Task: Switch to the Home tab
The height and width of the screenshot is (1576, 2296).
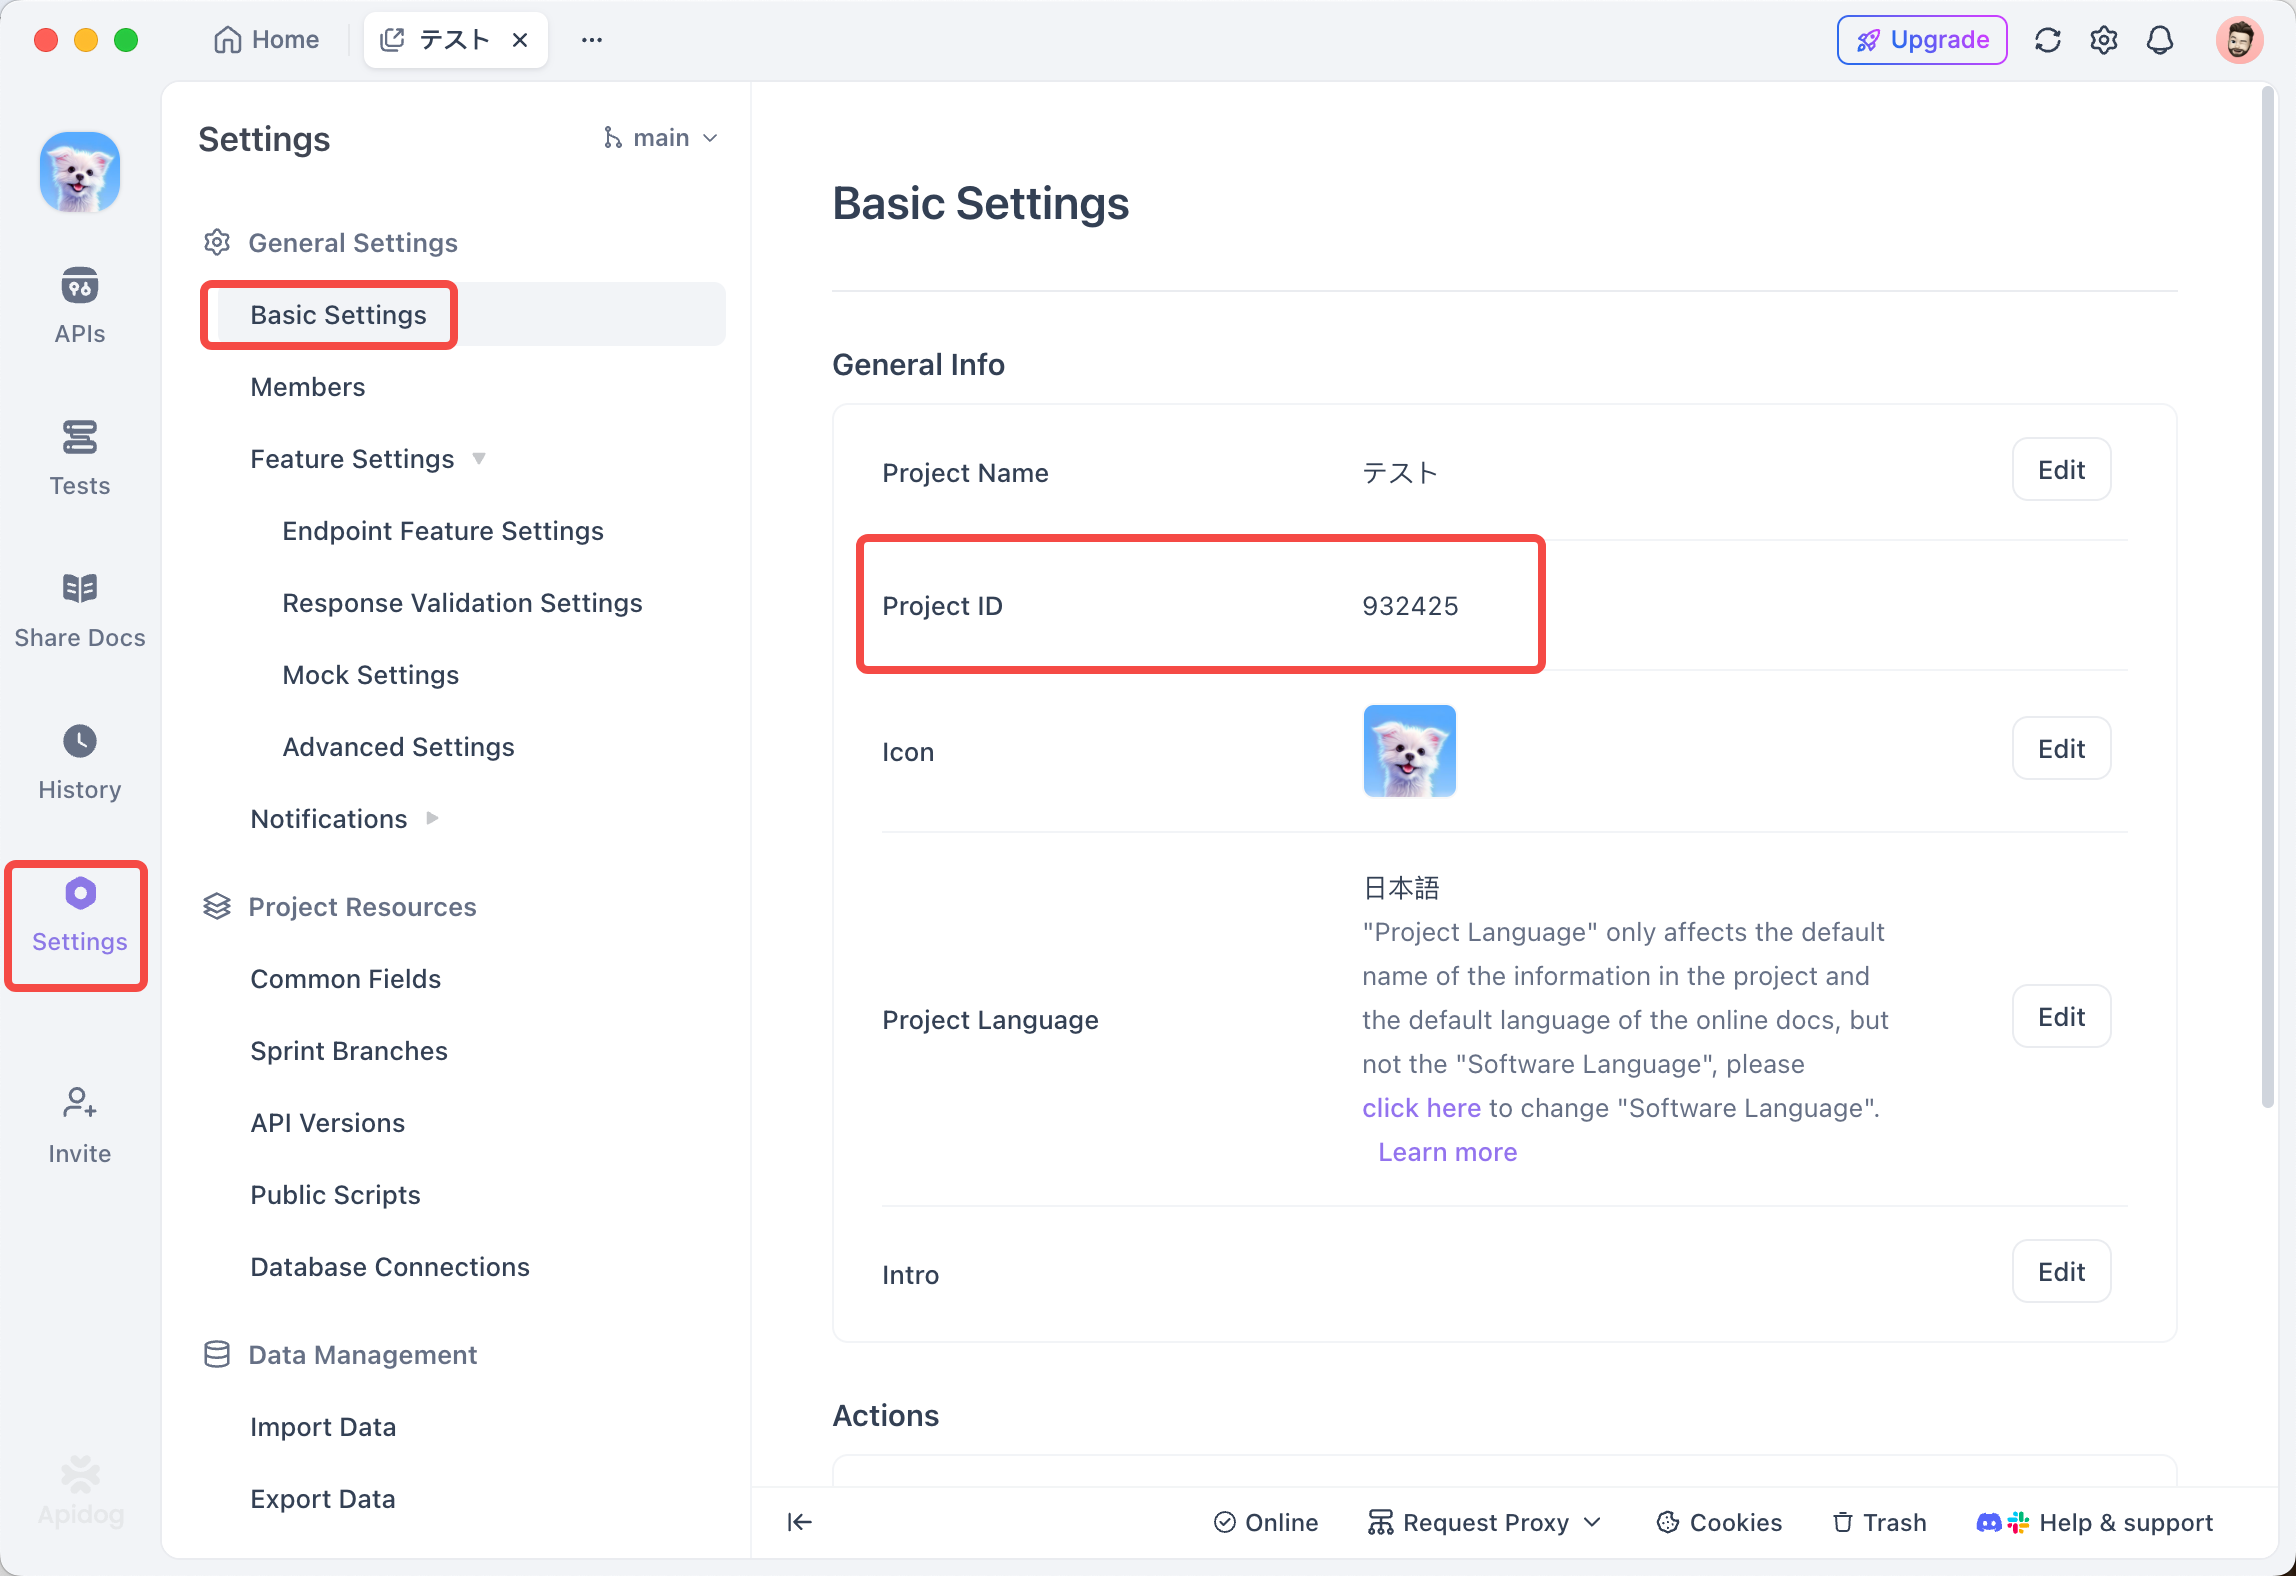Action: pyautogui.click(x=267, y=40)
